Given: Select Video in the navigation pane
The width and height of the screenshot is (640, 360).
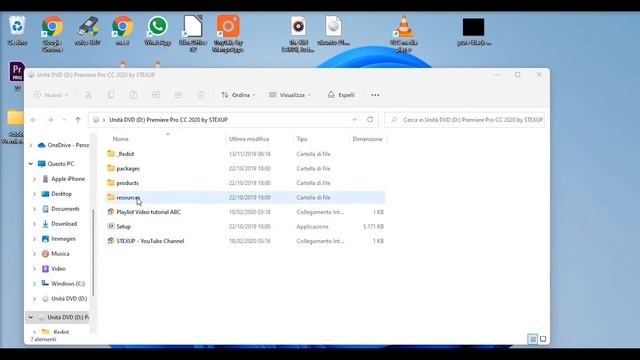Looking at the screenshot, I should [x=58, y=269].
